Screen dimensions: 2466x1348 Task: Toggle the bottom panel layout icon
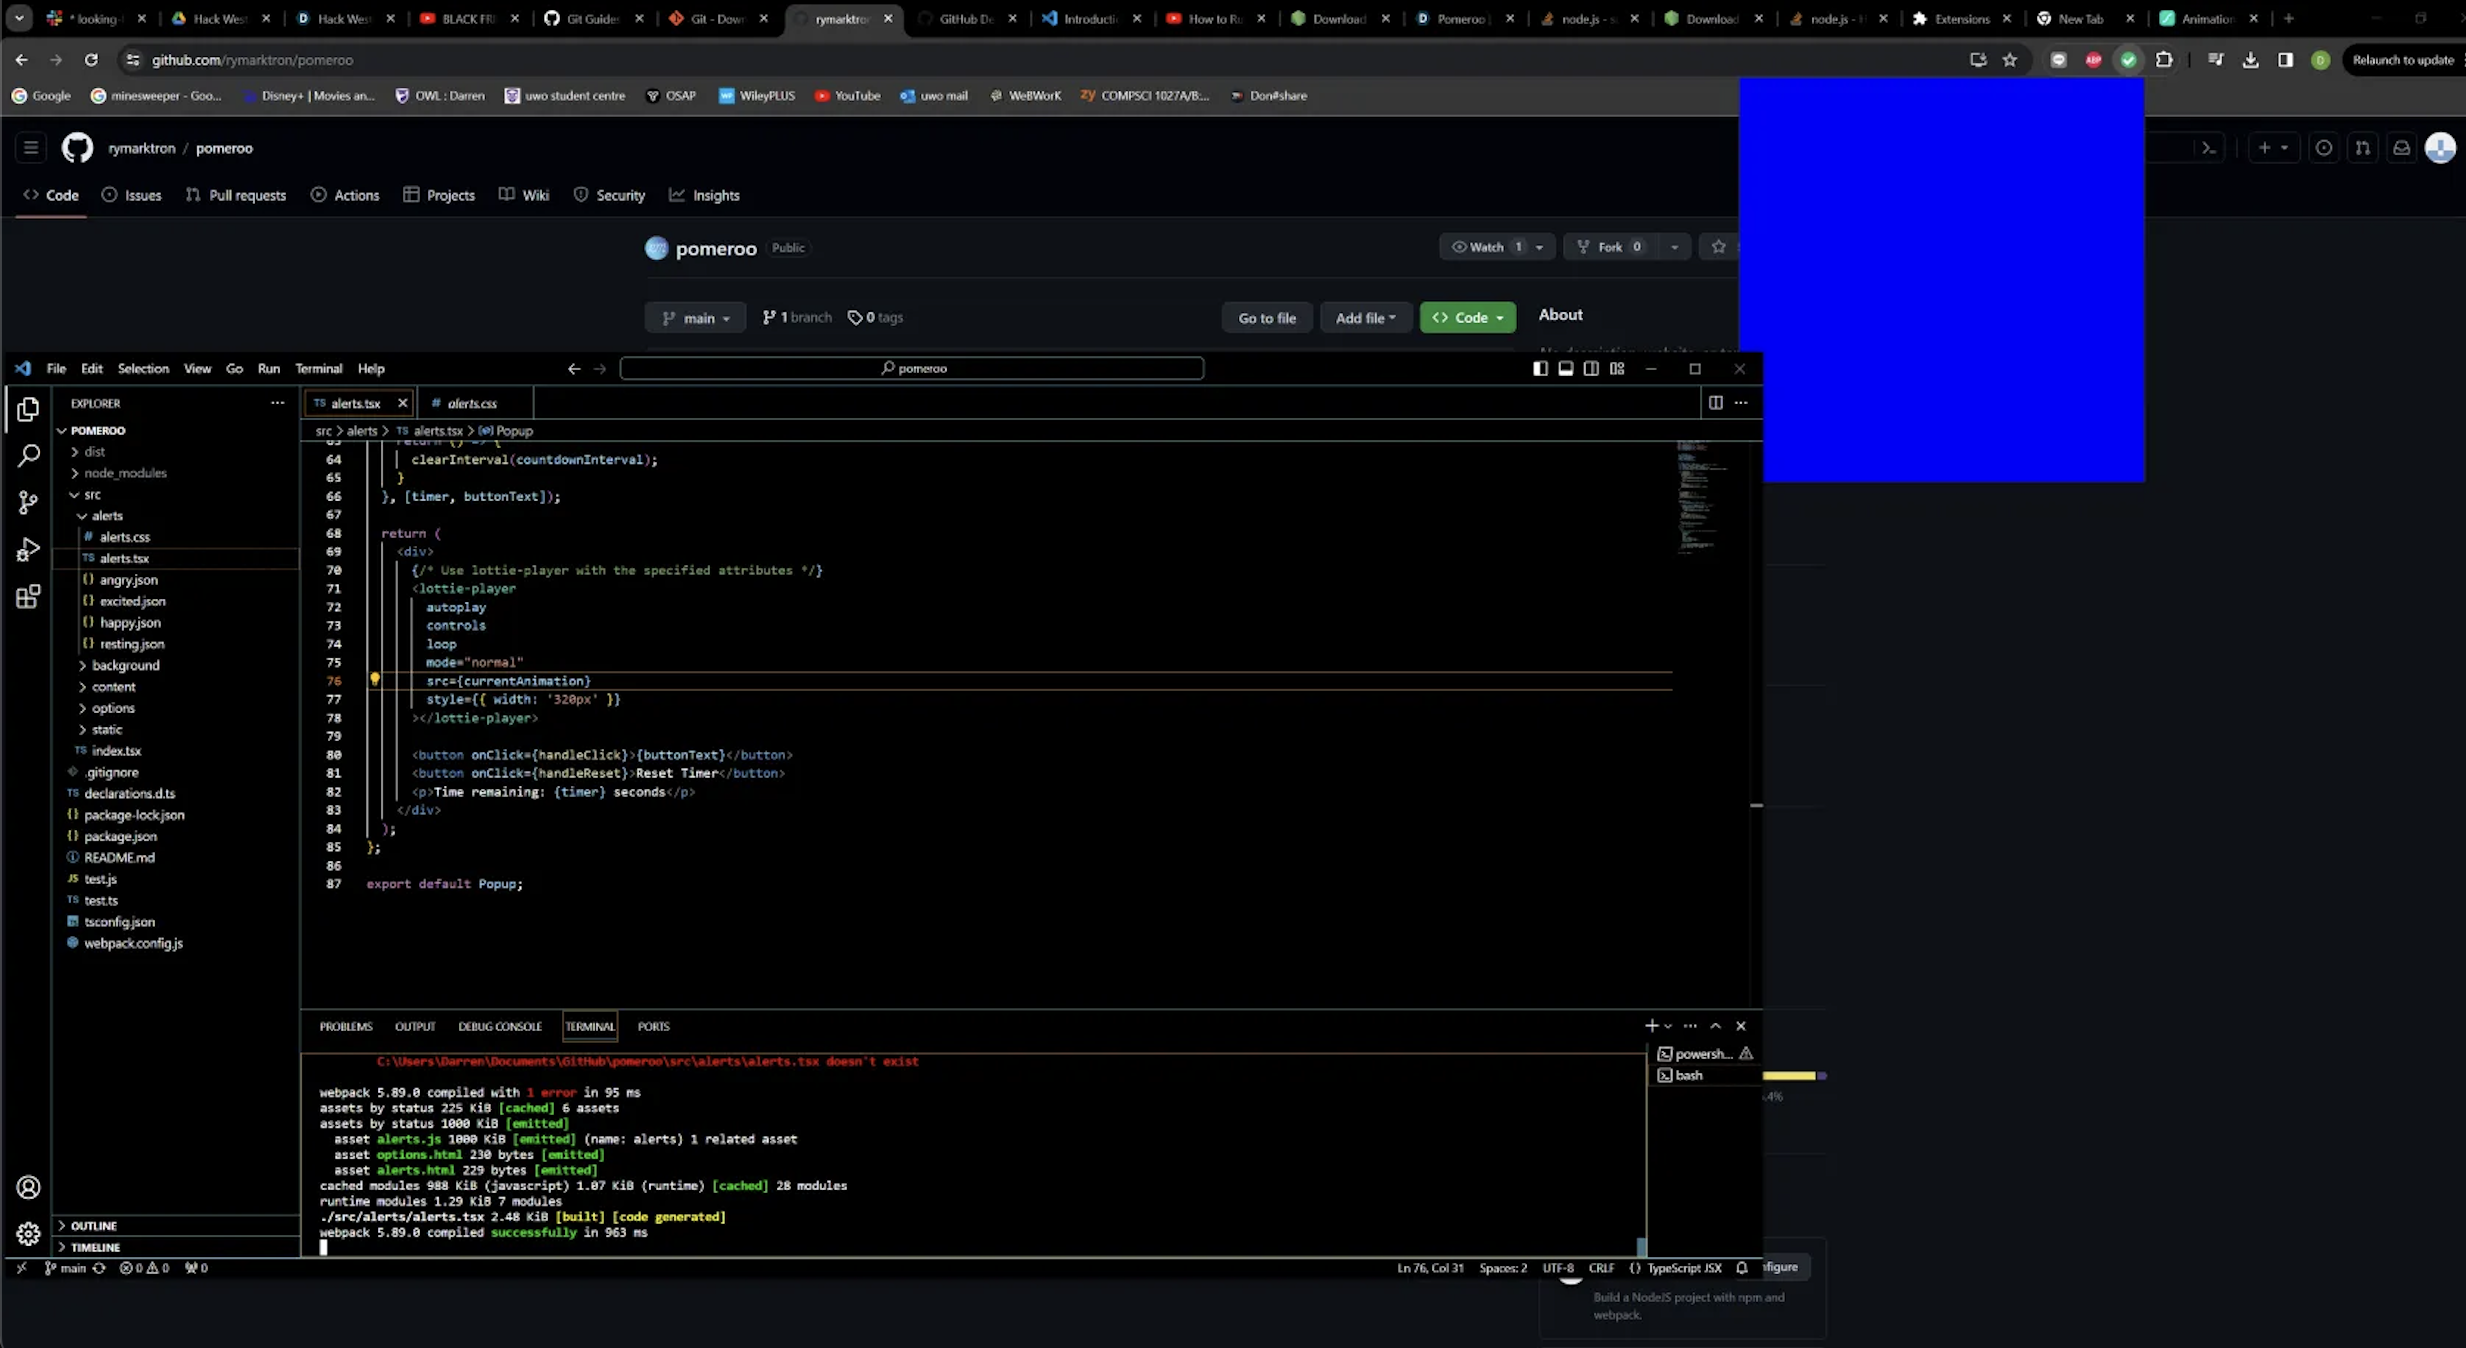point(1566,368)
